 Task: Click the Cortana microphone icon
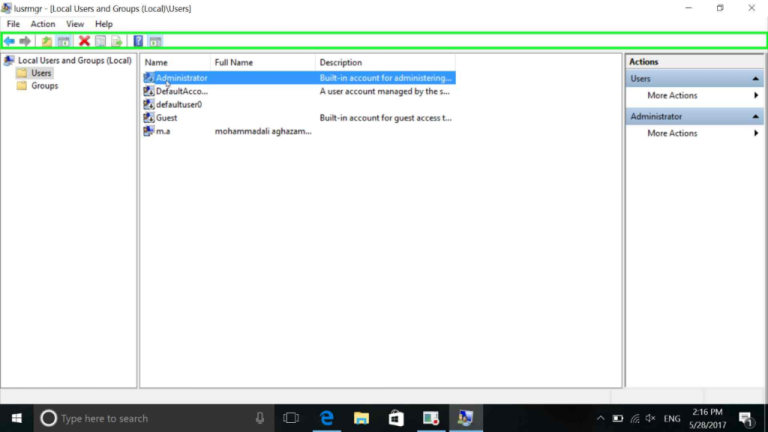click(260, 418)
